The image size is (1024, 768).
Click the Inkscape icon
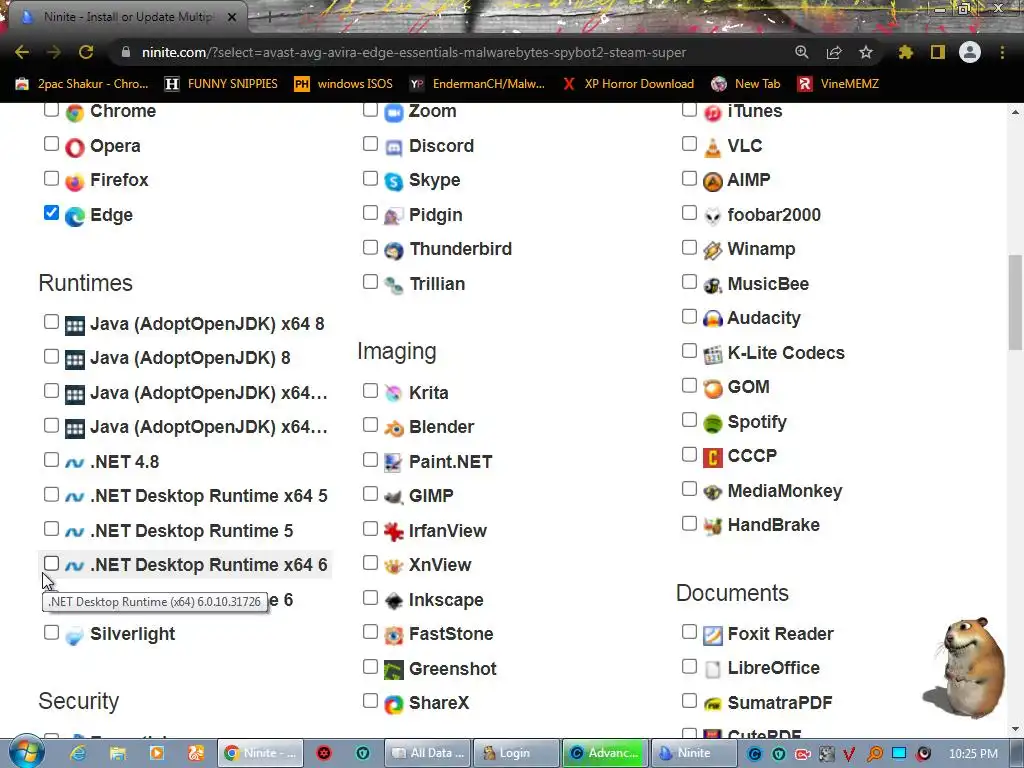394,601
